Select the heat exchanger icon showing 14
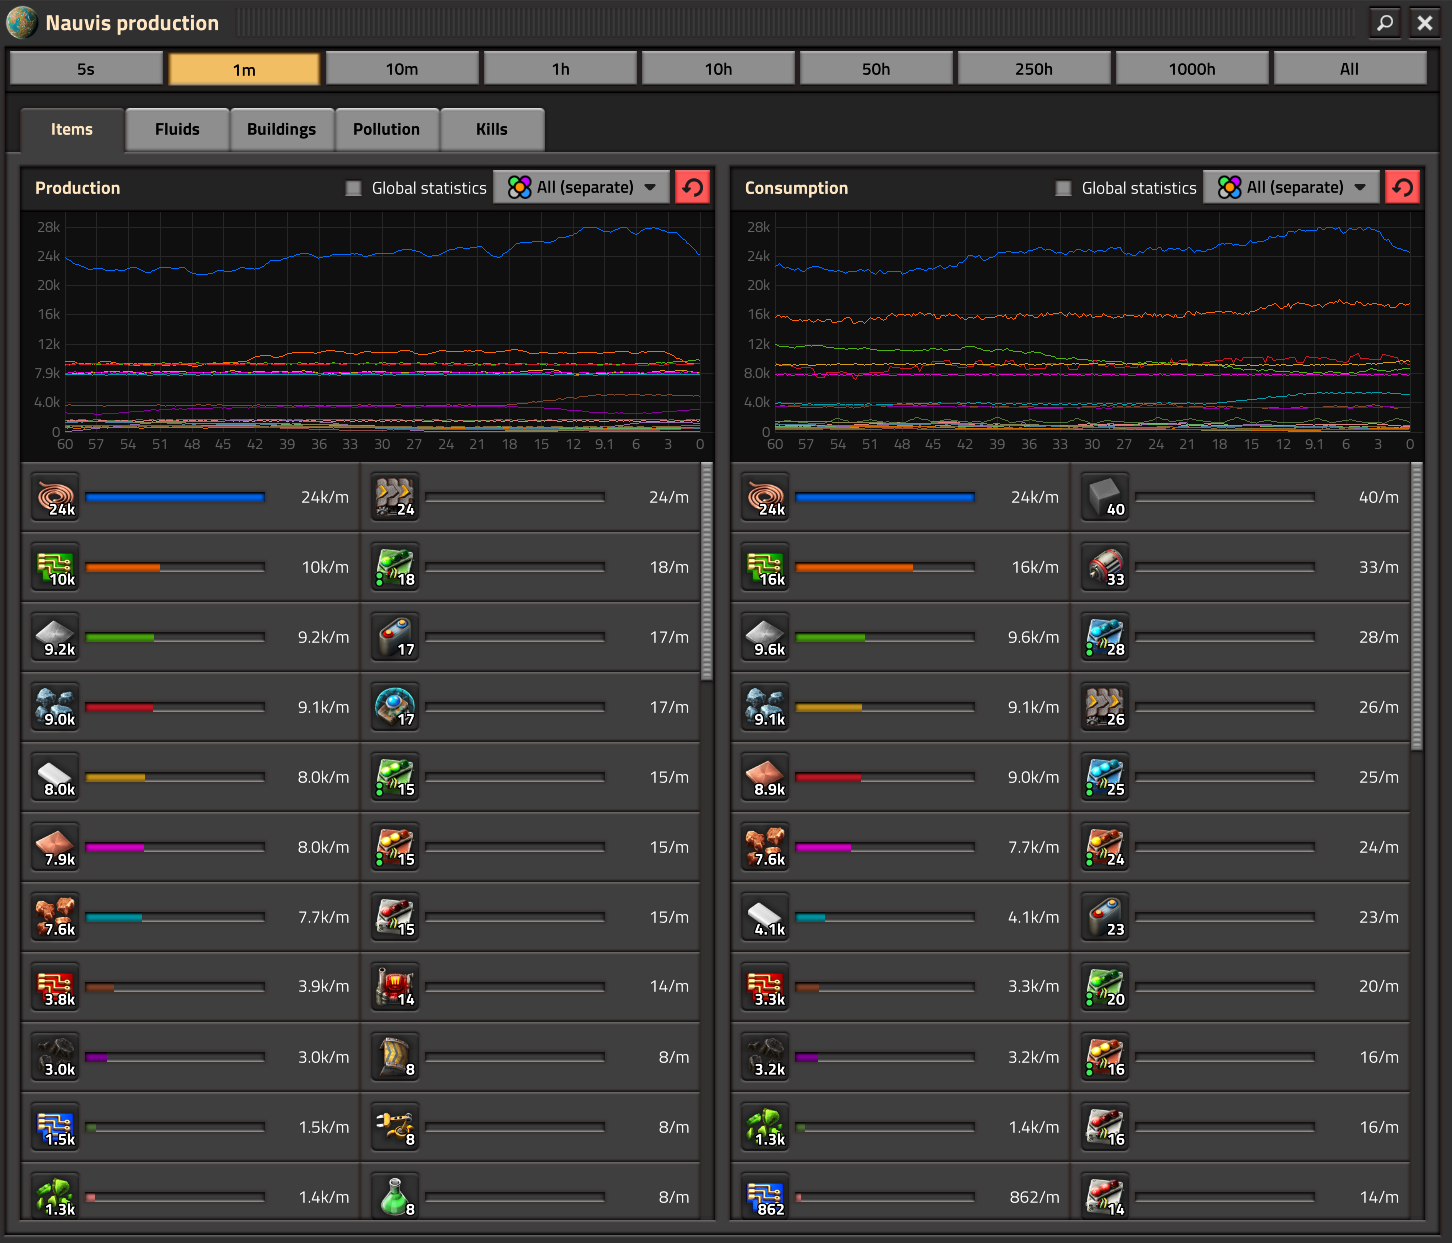1452x1243 pixels. pos(395,987)
